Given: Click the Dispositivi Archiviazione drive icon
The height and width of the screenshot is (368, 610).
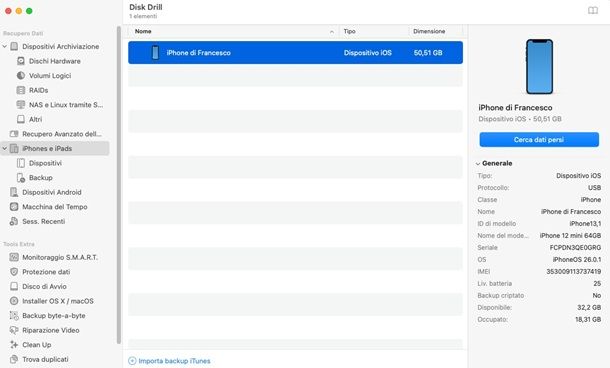Looking at the screenshot, I should coord(14,46).
